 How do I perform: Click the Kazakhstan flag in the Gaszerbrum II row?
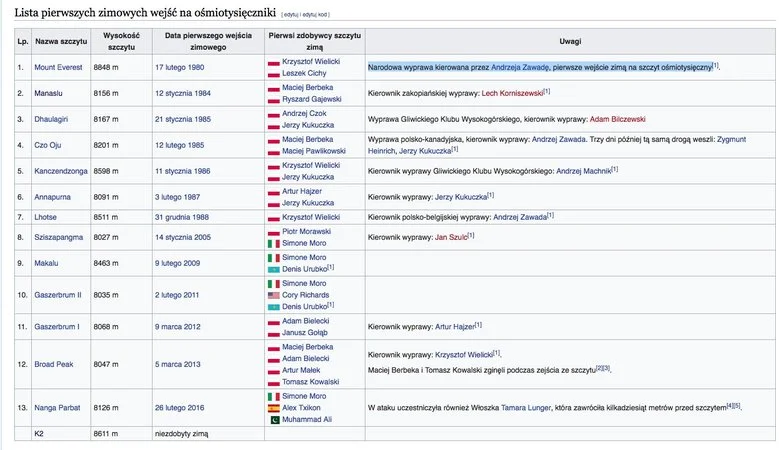tap(274, 307)
